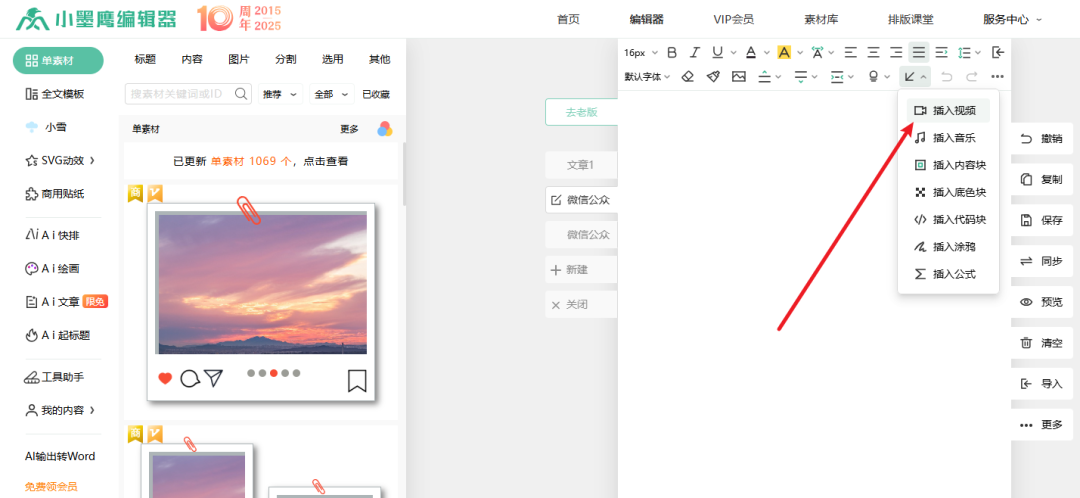
Task: Open 素材库 in top navigation
Action: point(821,19)
